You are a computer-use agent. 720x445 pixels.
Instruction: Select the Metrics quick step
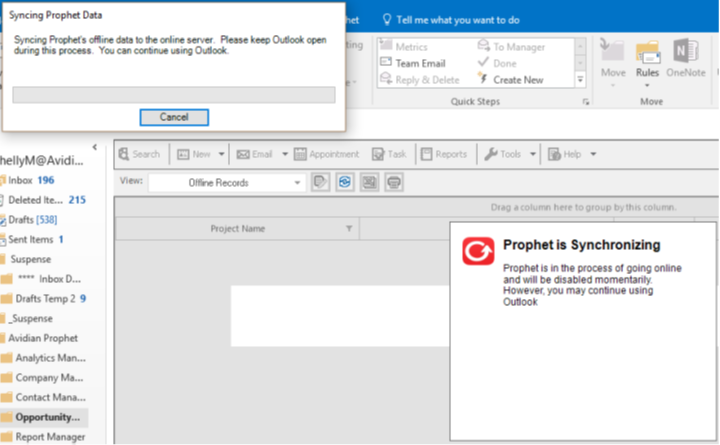(404, 47)
